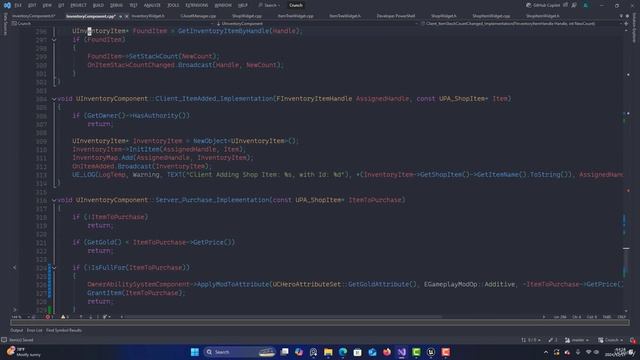Pin the InventoryComponent.cpp tab

tap(120, 16)
